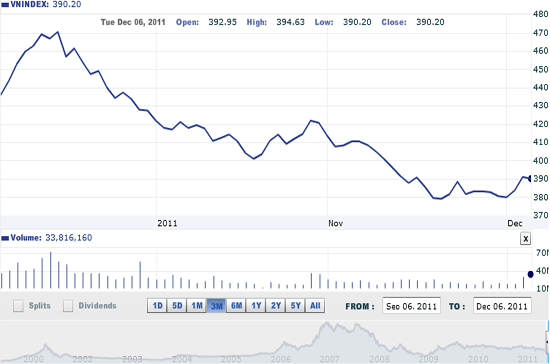This screenshot has height=364, width=550.
Task: Click the range slider handle in overview
Action: click(547, 341)
